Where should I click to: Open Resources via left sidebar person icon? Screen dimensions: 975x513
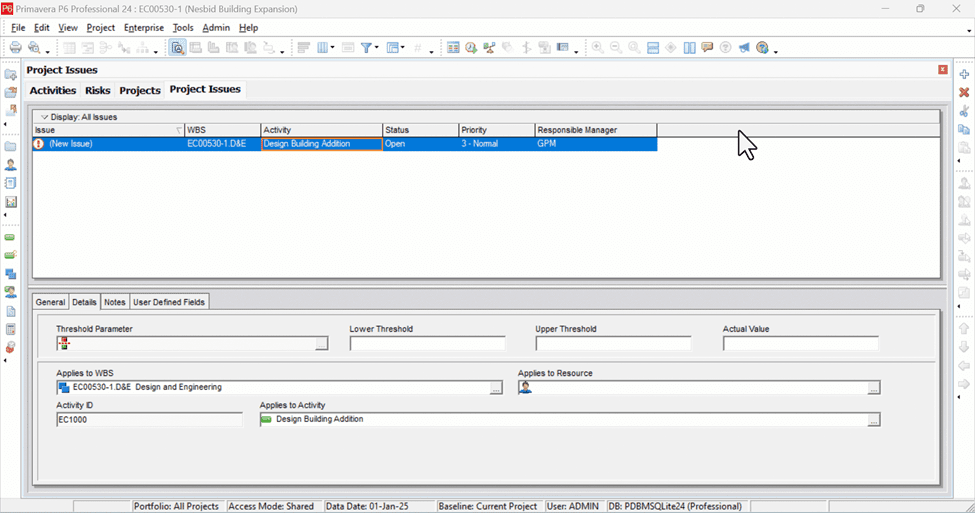coord(11,165)
